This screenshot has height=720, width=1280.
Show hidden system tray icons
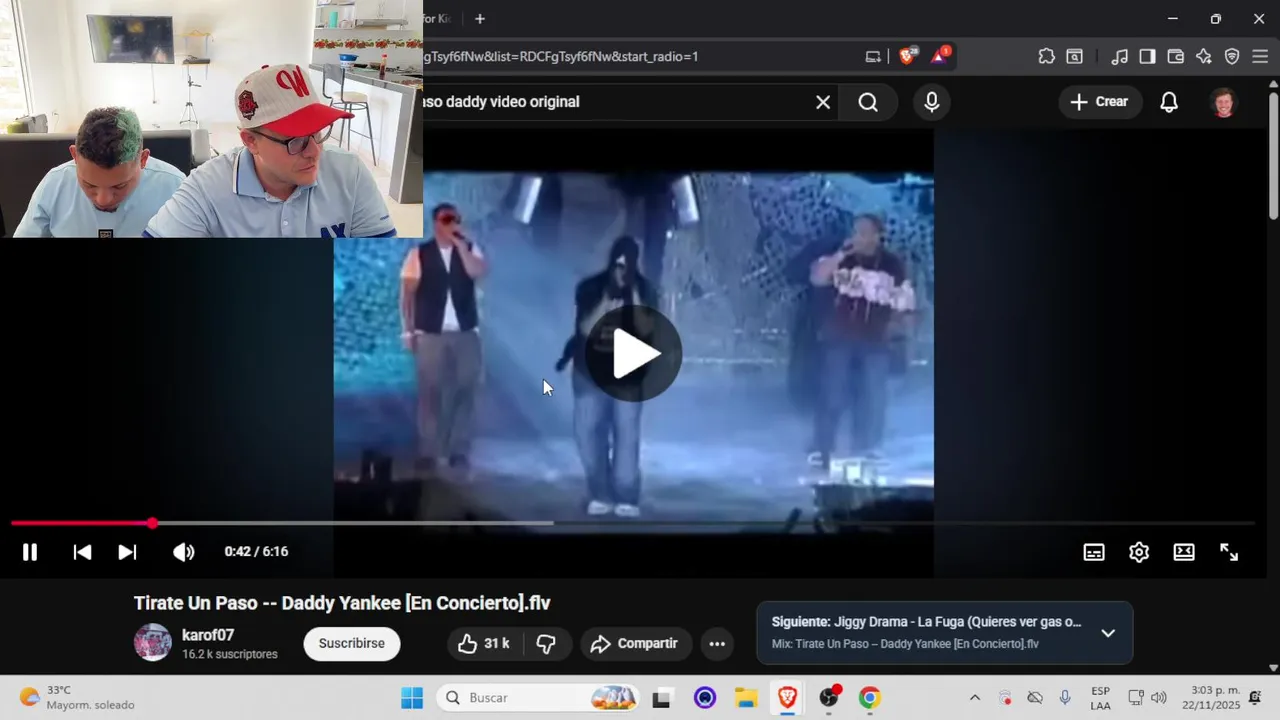pos(975,698)
